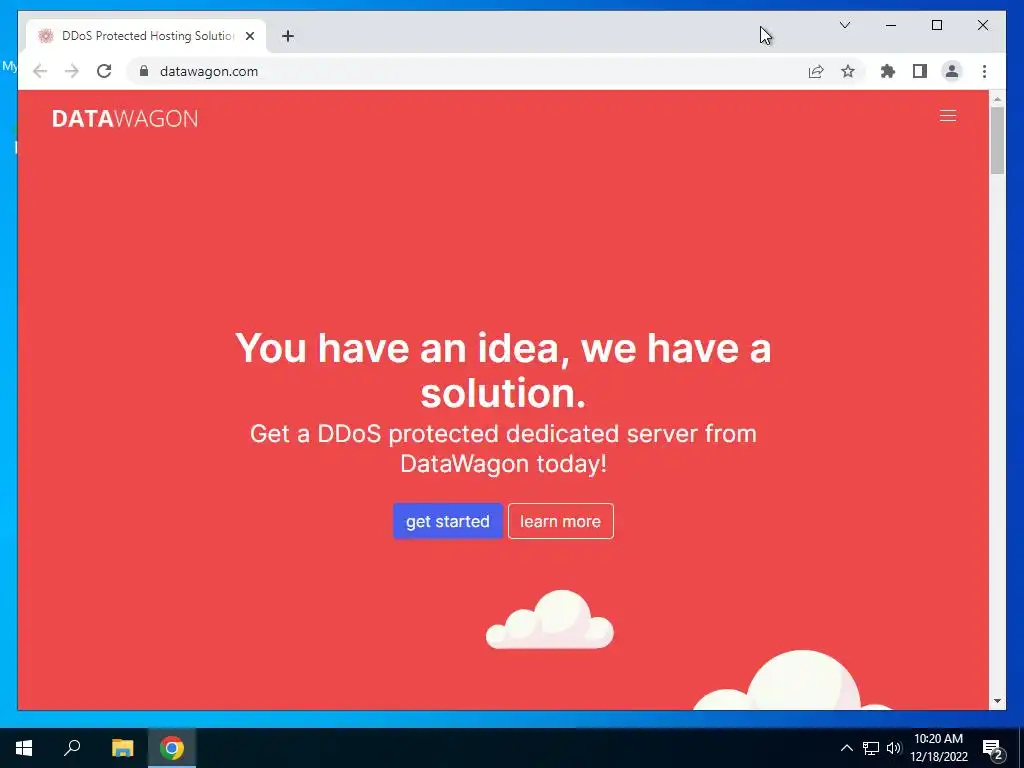Maximize the Chrome window

(x=936, y=25)
